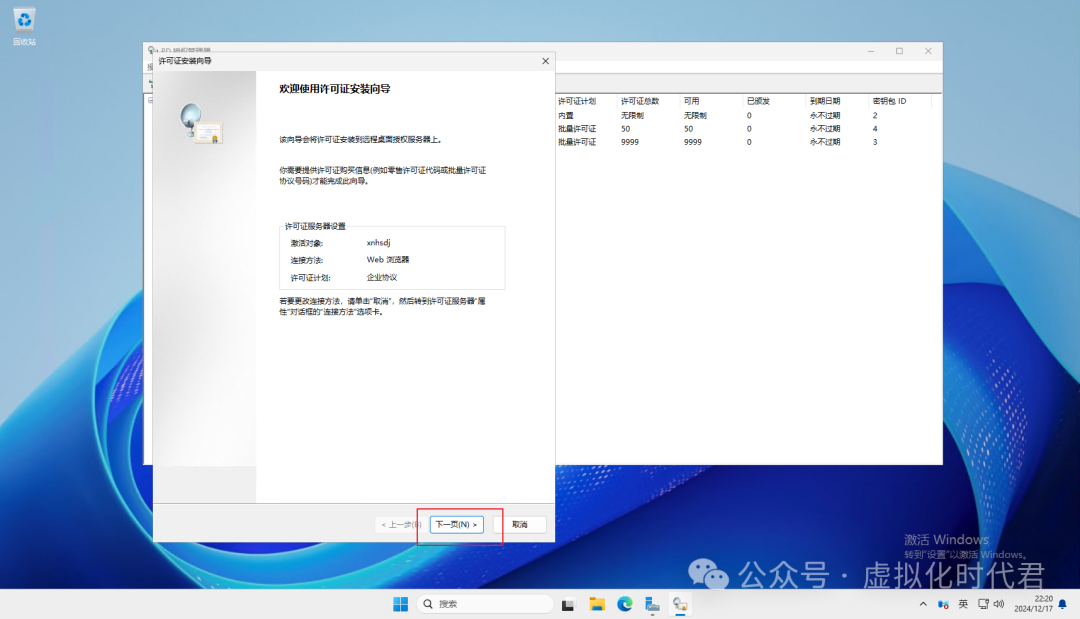Open the notification bell icon
This screenshot has height=619, width=1080.
1060,604
